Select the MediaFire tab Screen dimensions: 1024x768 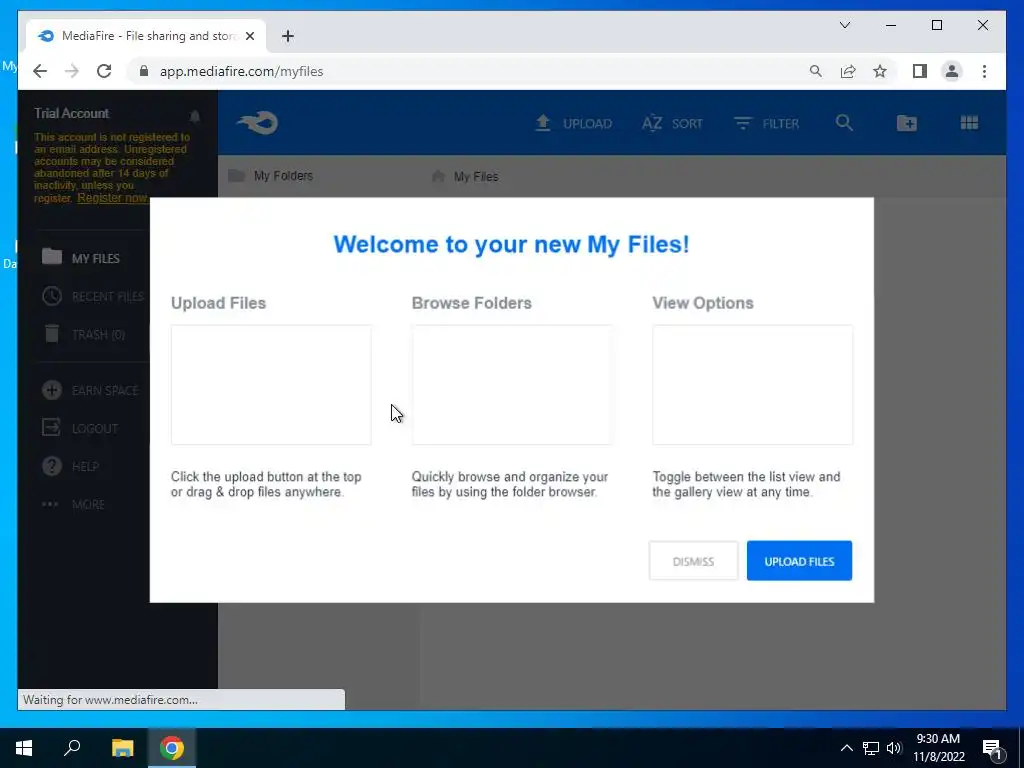pyautogui.click(x=146, y=36)
